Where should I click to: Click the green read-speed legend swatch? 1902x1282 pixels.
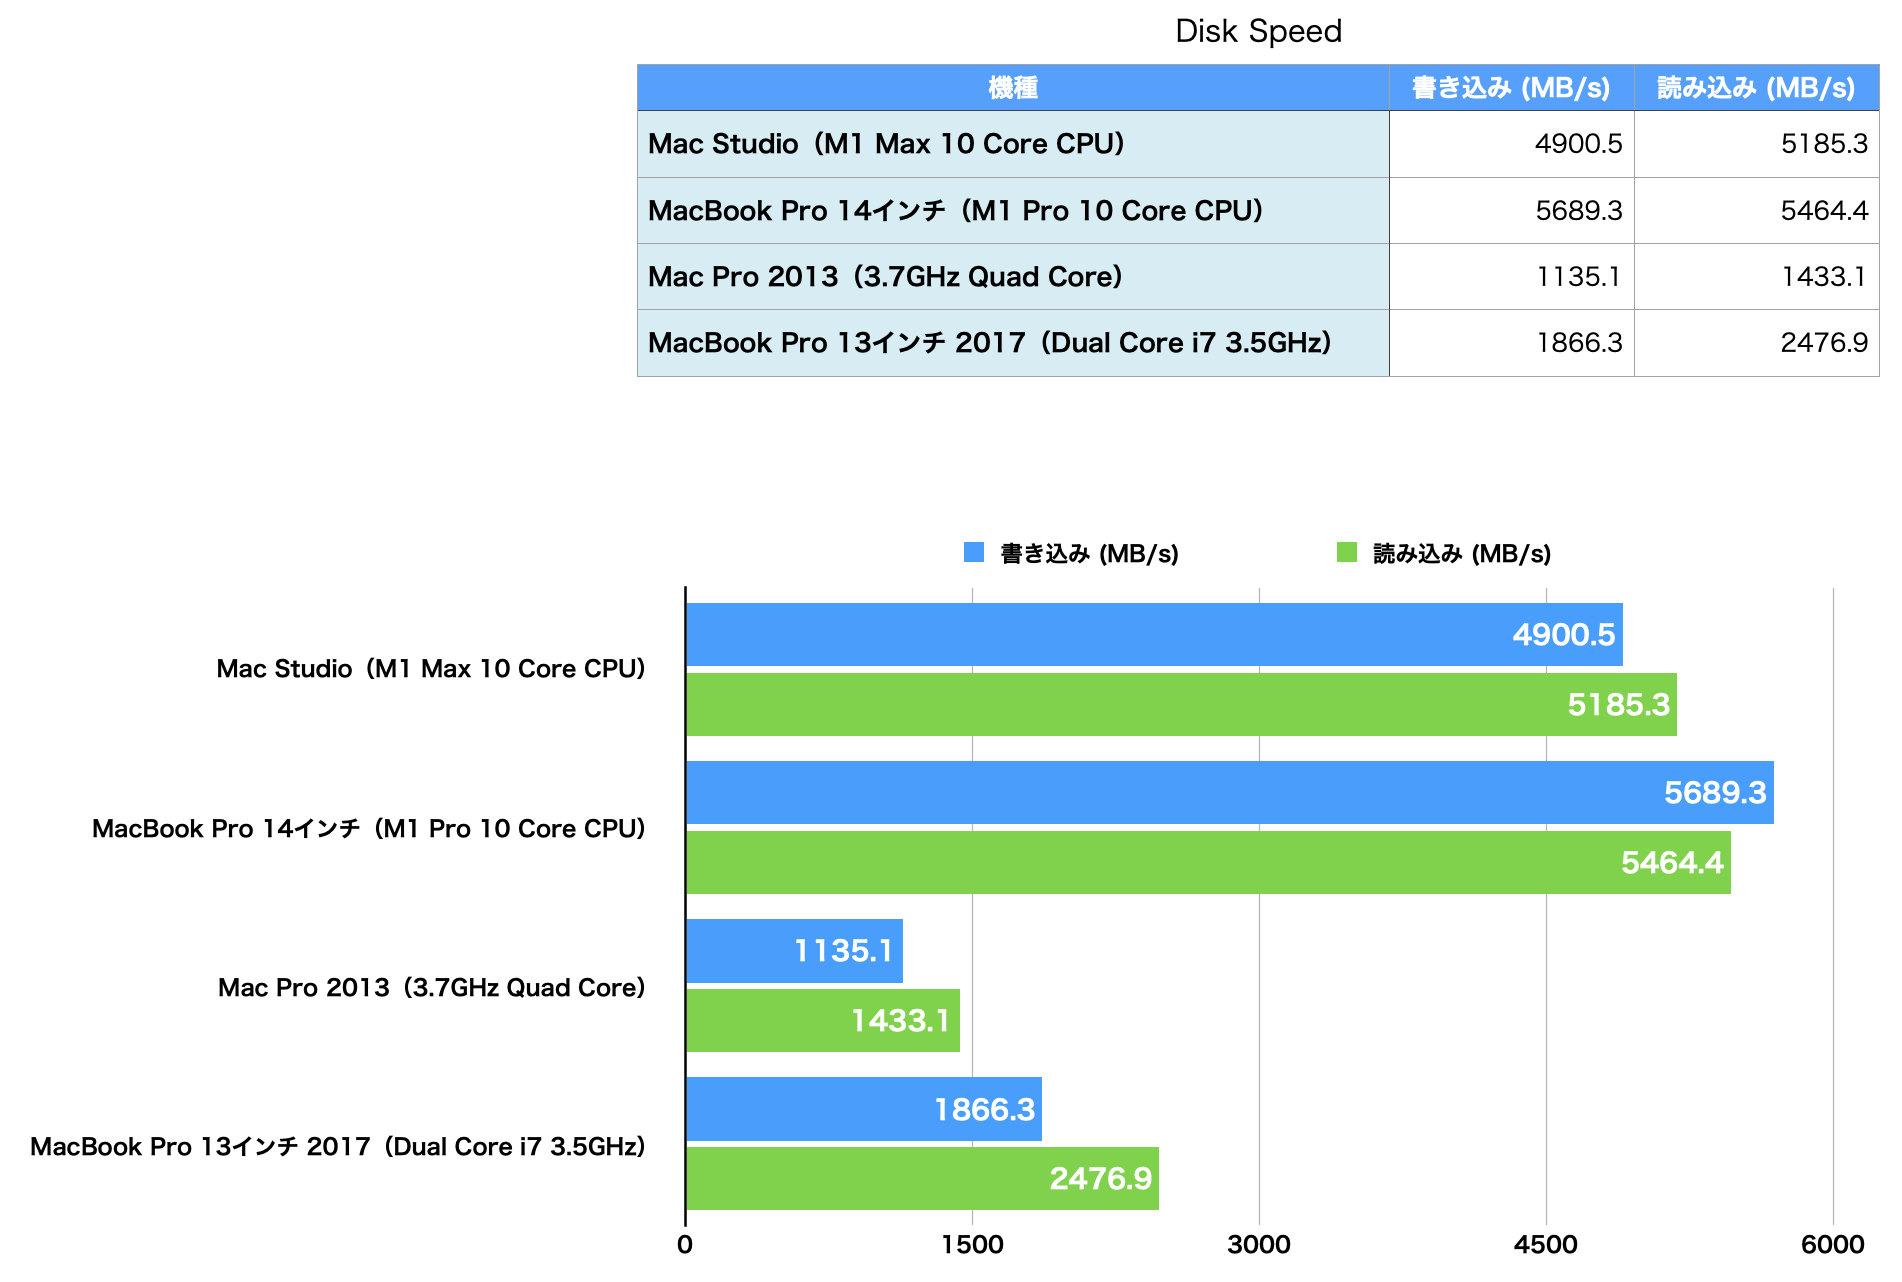pos(1346,553)
